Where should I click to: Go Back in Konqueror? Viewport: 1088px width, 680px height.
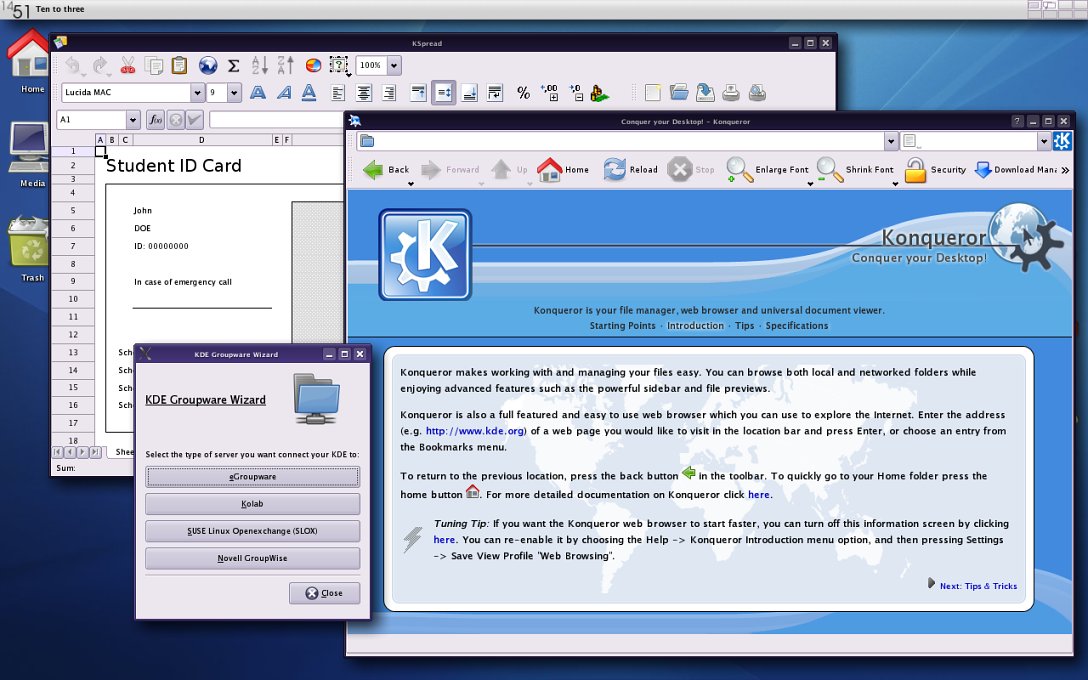[386, 169]
